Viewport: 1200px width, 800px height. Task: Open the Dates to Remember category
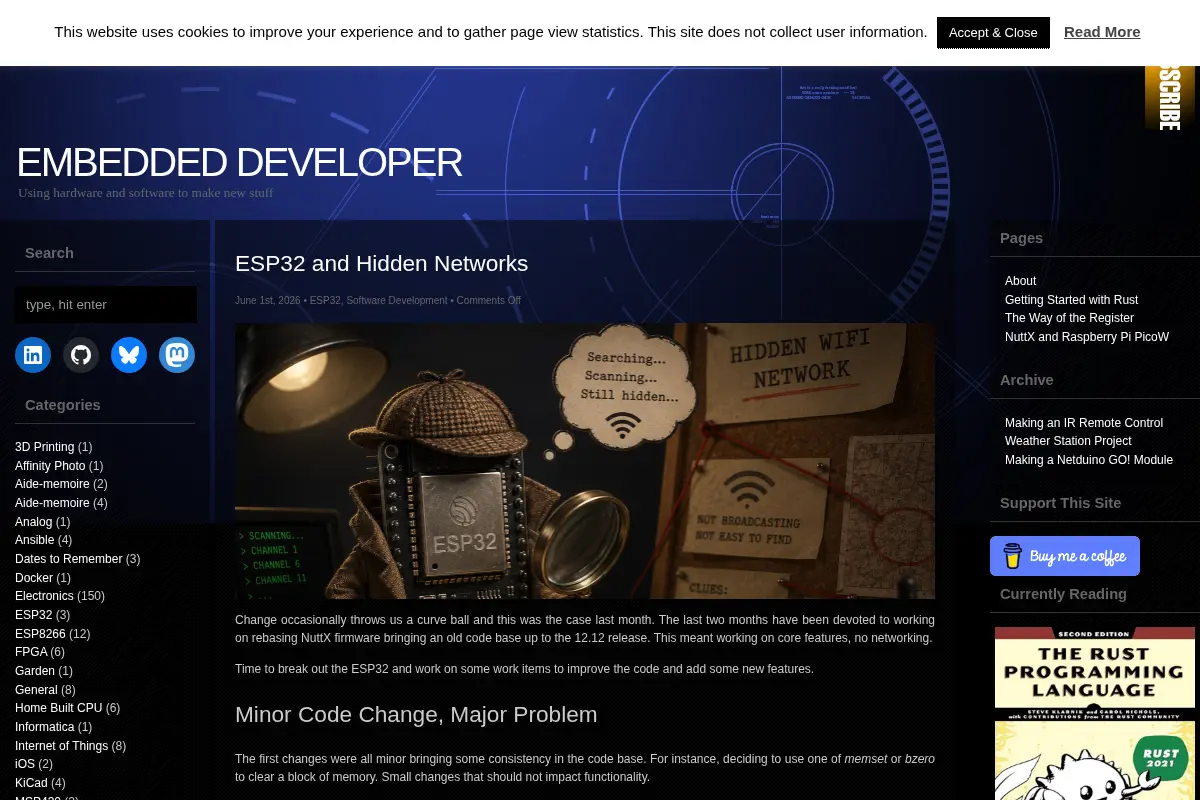click(x=68, y=559)
